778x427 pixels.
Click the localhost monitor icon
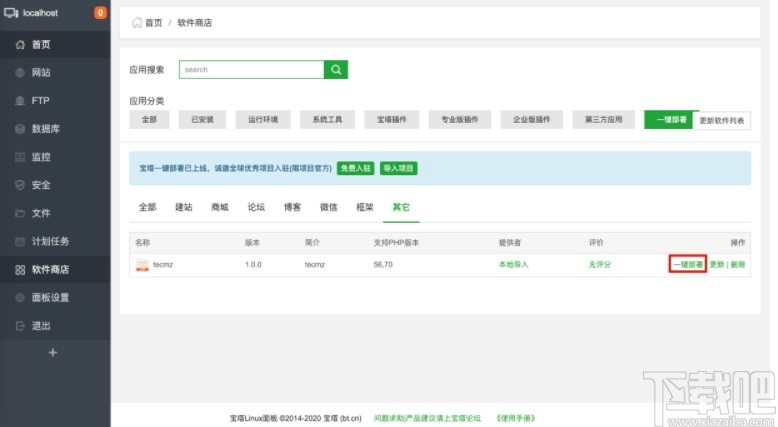(x=11, y=13)
